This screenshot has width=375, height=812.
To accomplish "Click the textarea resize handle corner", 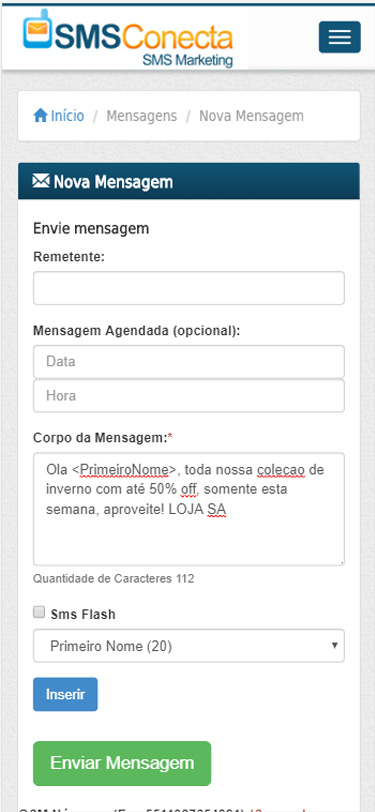I will tap(341, 561).
